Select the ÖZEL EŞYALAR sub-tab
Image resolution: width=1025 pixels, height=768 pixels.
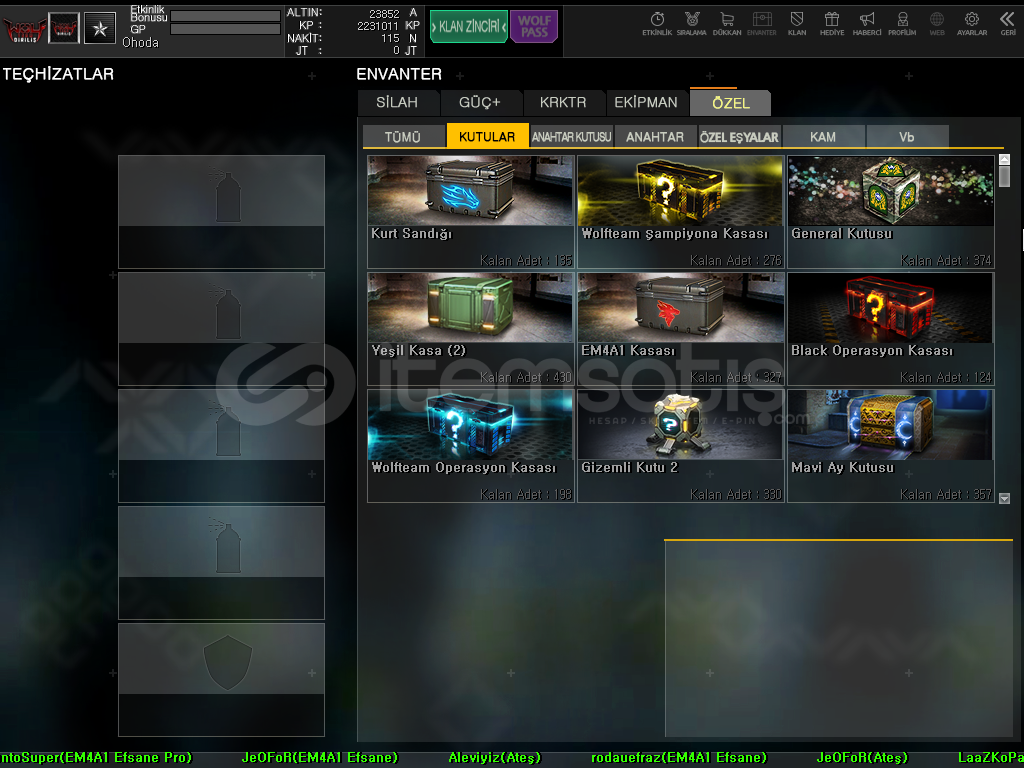(739, 137)
